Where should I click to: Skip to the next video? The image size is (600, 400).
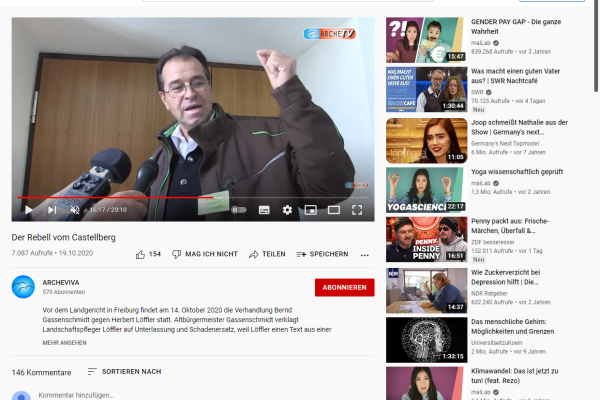tap(51, 210)
